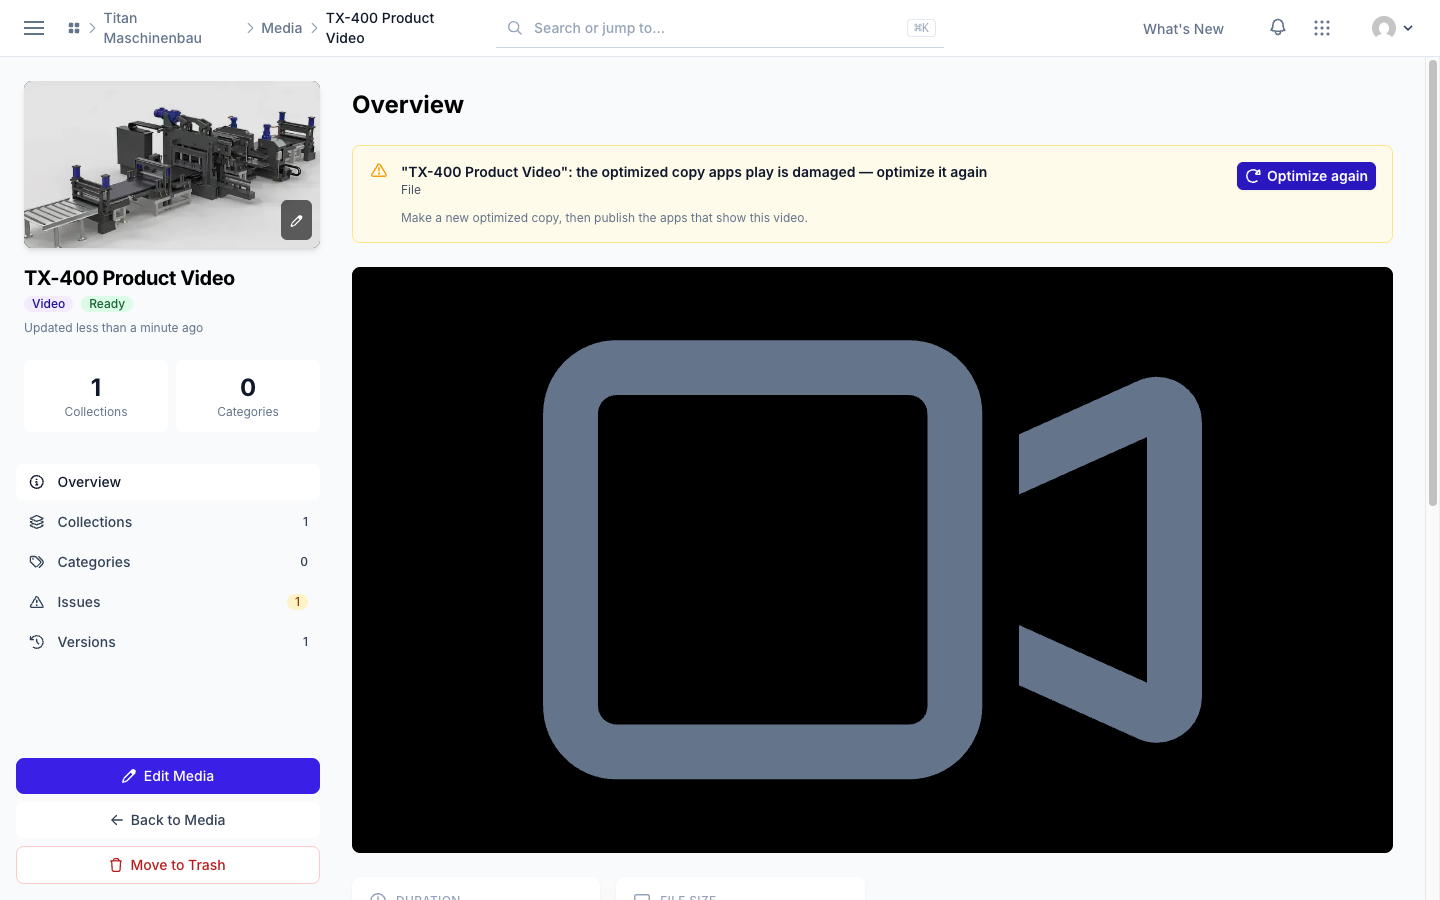Focus the Search or jump to field
Viewport: 1440px width, 900px height.
point(720,28)
